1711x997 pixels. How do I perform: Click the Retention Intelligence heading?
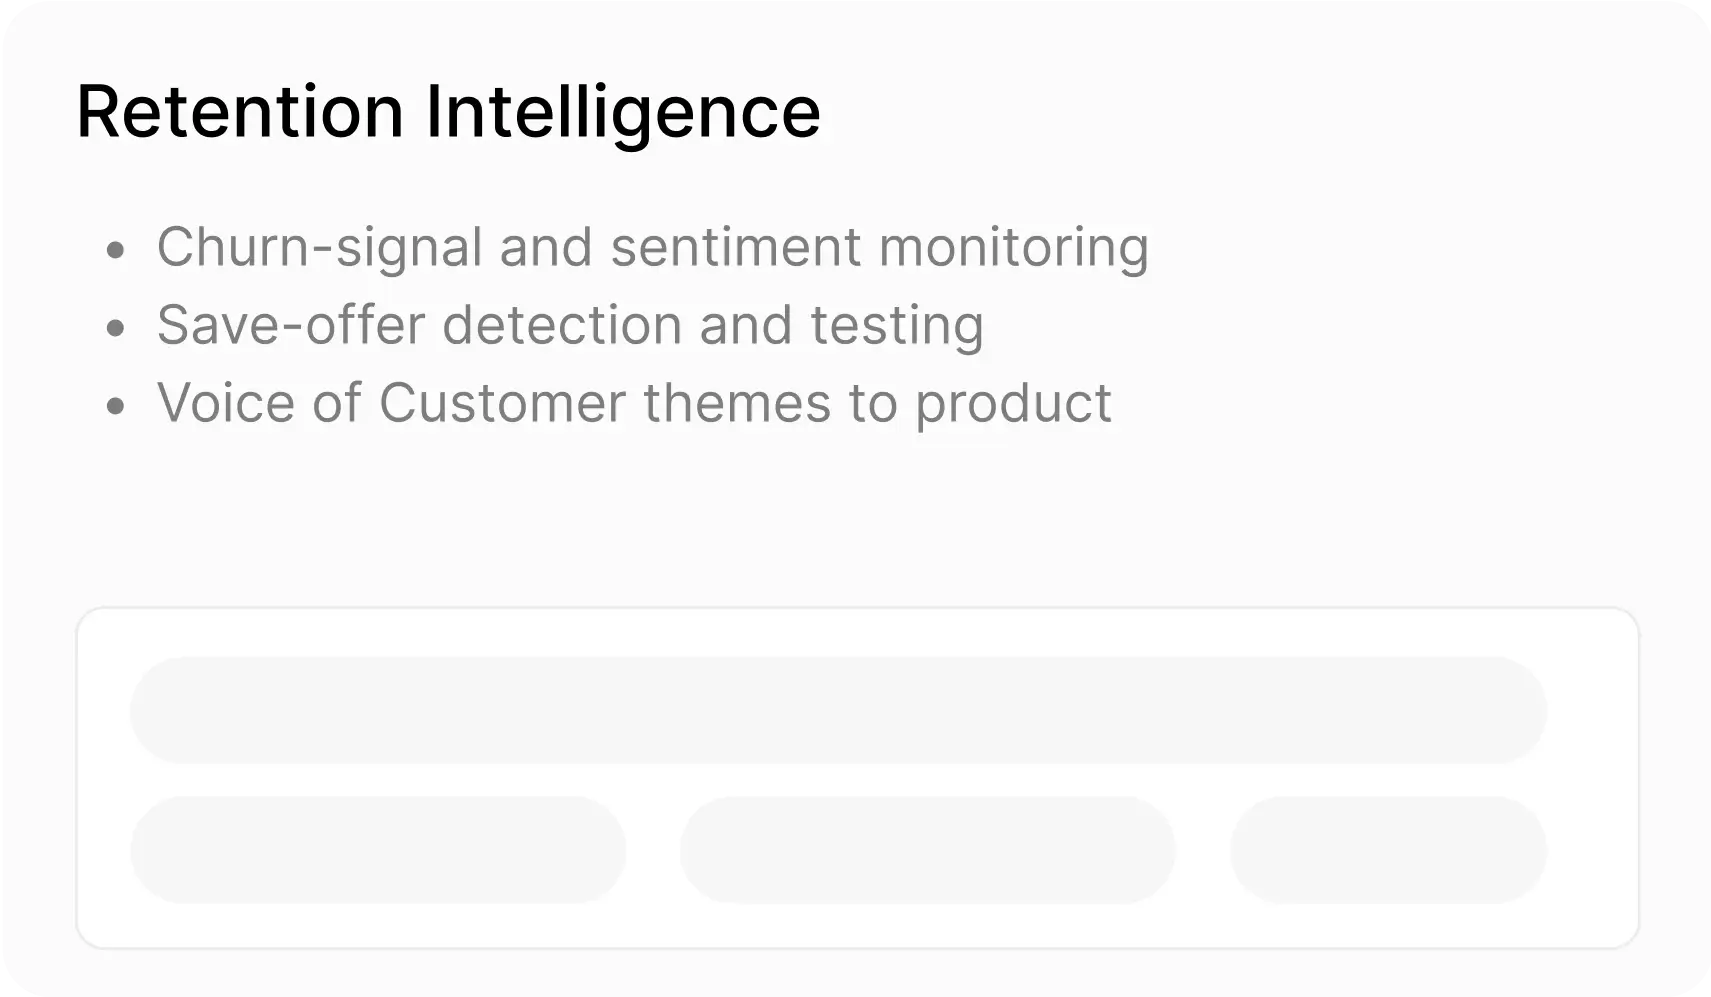pos(448,111)
